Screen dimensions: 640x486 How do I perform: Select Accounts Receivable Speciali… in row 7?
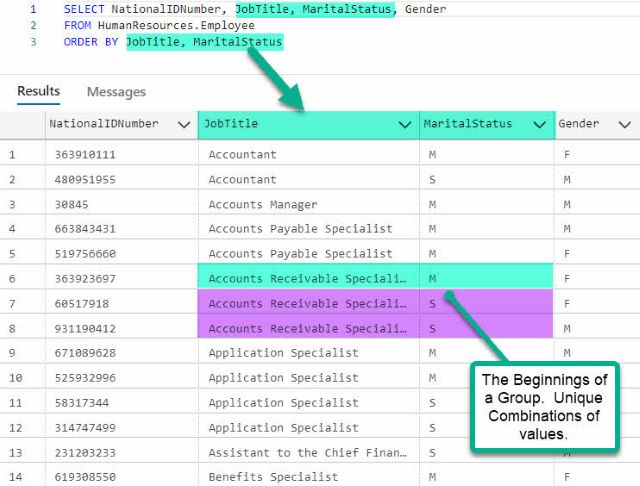coord(307,304)
